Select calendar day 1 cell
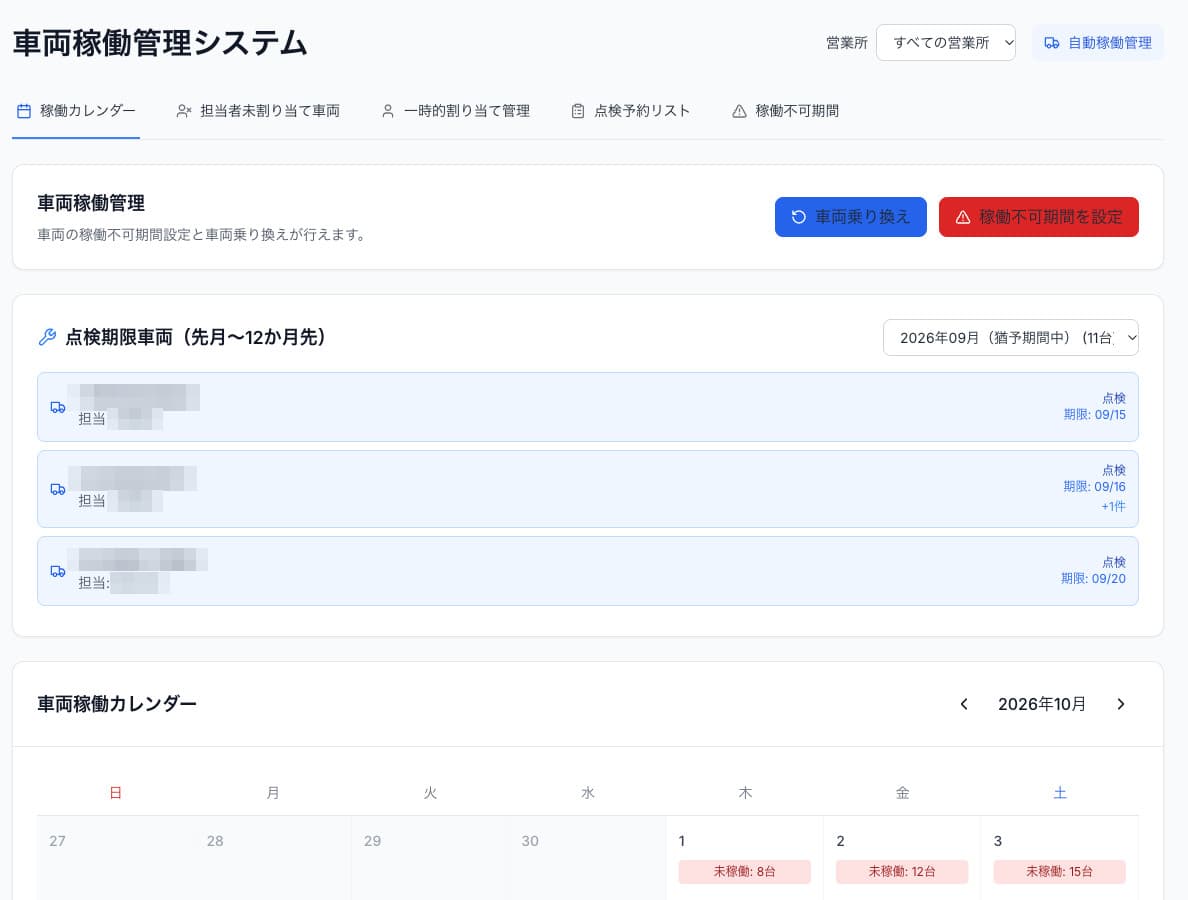 [745, 858]
